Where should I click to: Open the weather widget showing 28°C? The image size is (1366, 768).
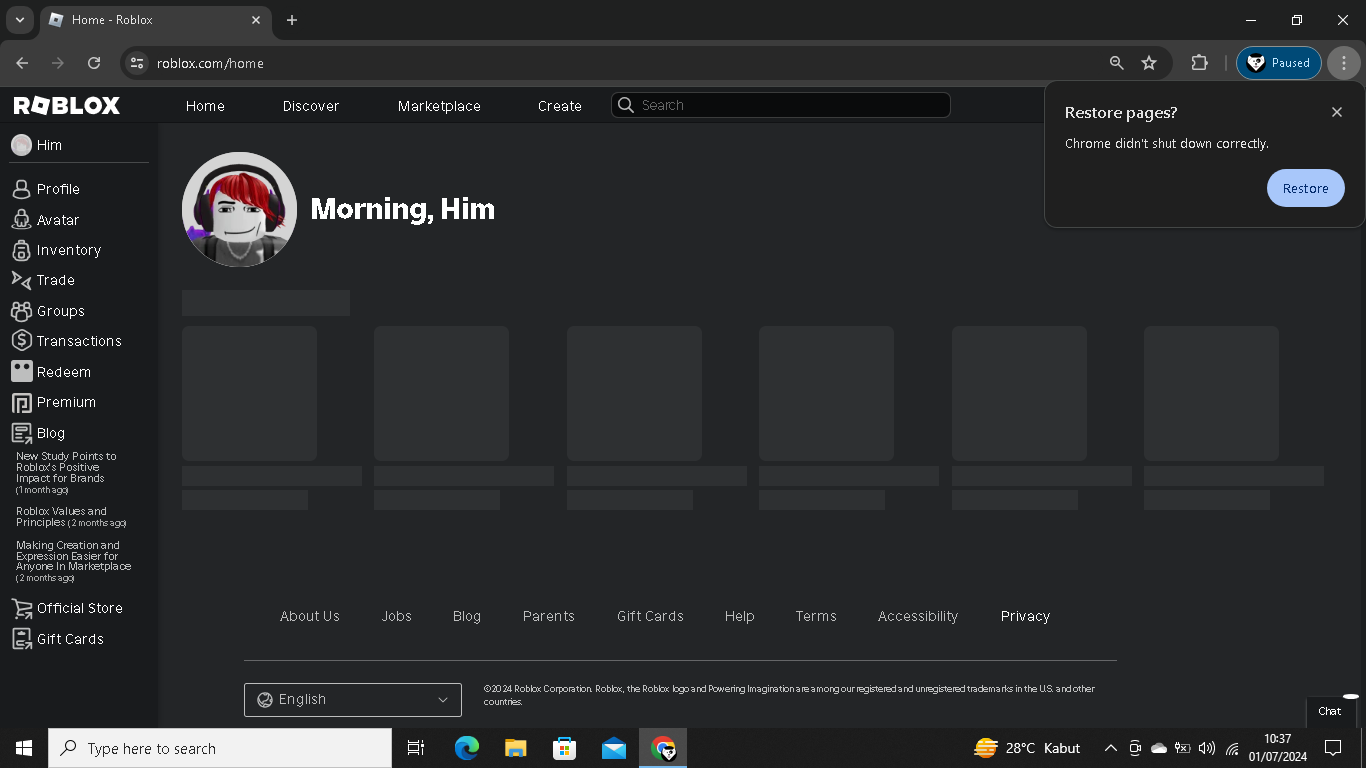click(1027, 748)
